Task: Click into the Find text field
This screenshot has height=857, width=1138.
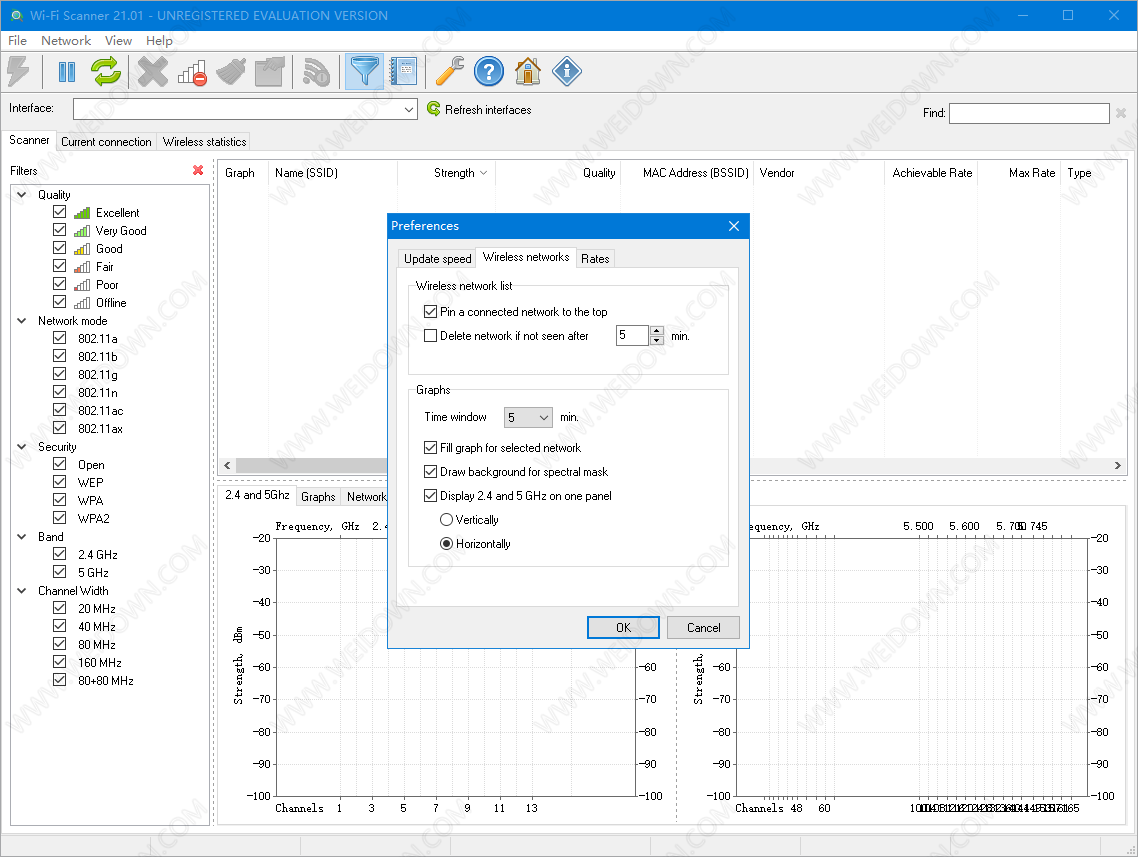Action: 1029,113
